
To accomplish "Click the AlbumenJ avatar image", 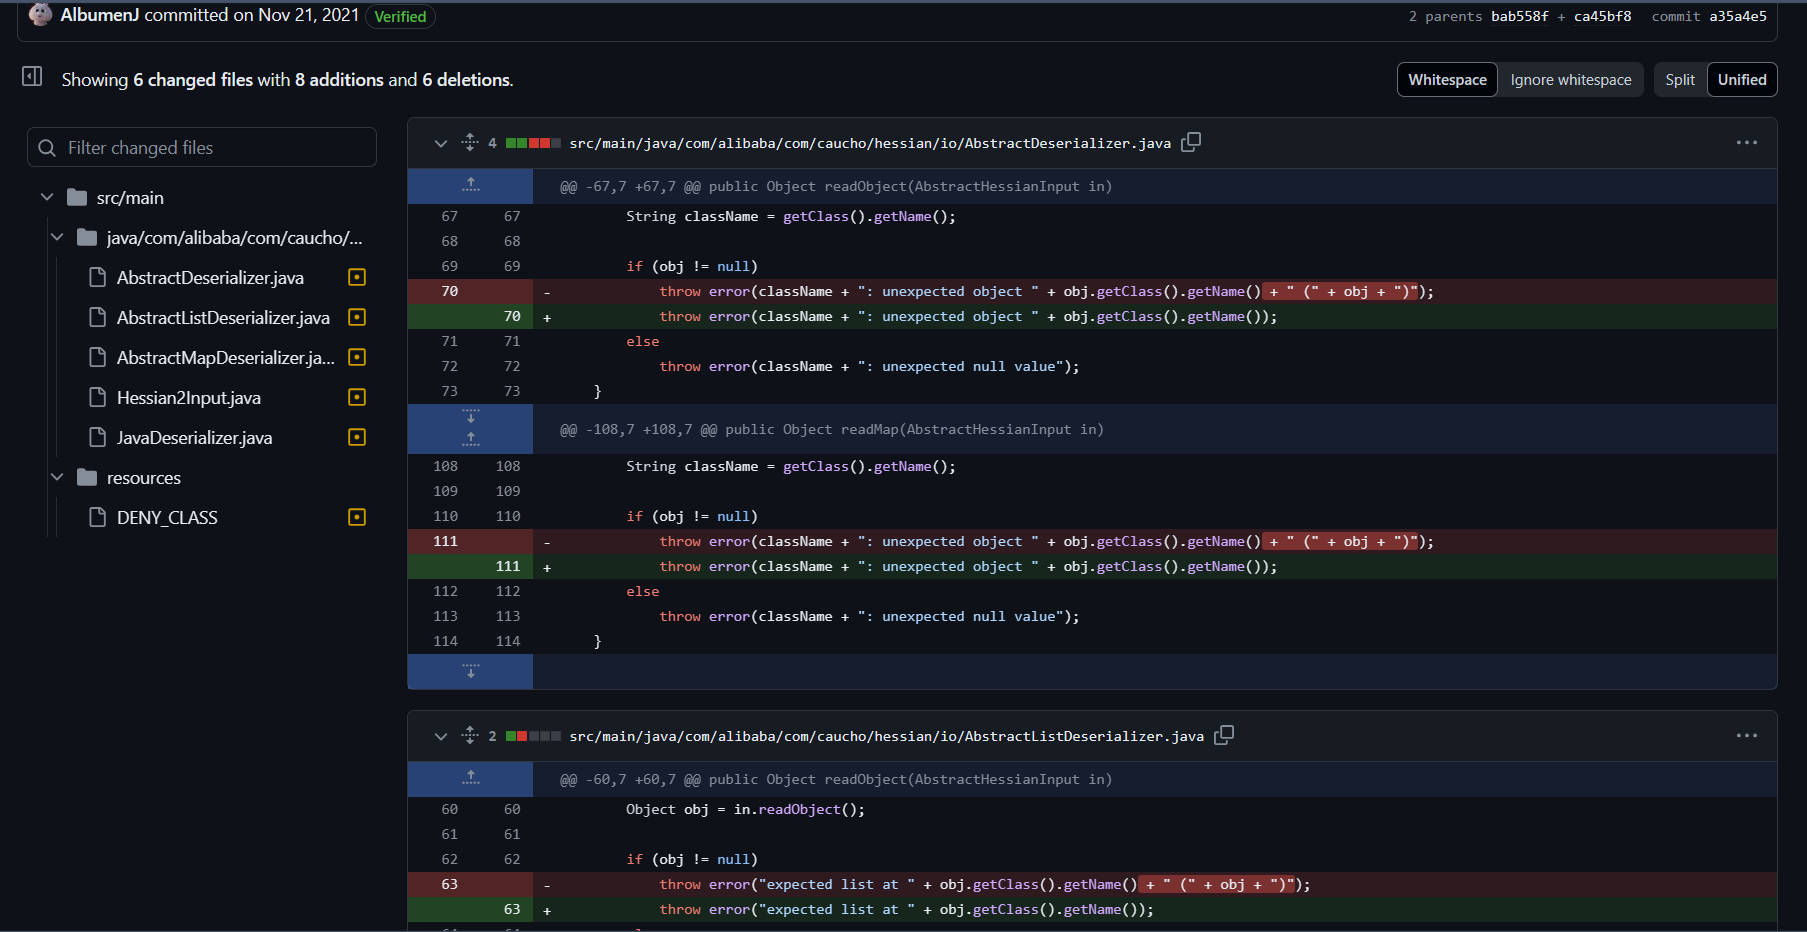I will point(40,14).
